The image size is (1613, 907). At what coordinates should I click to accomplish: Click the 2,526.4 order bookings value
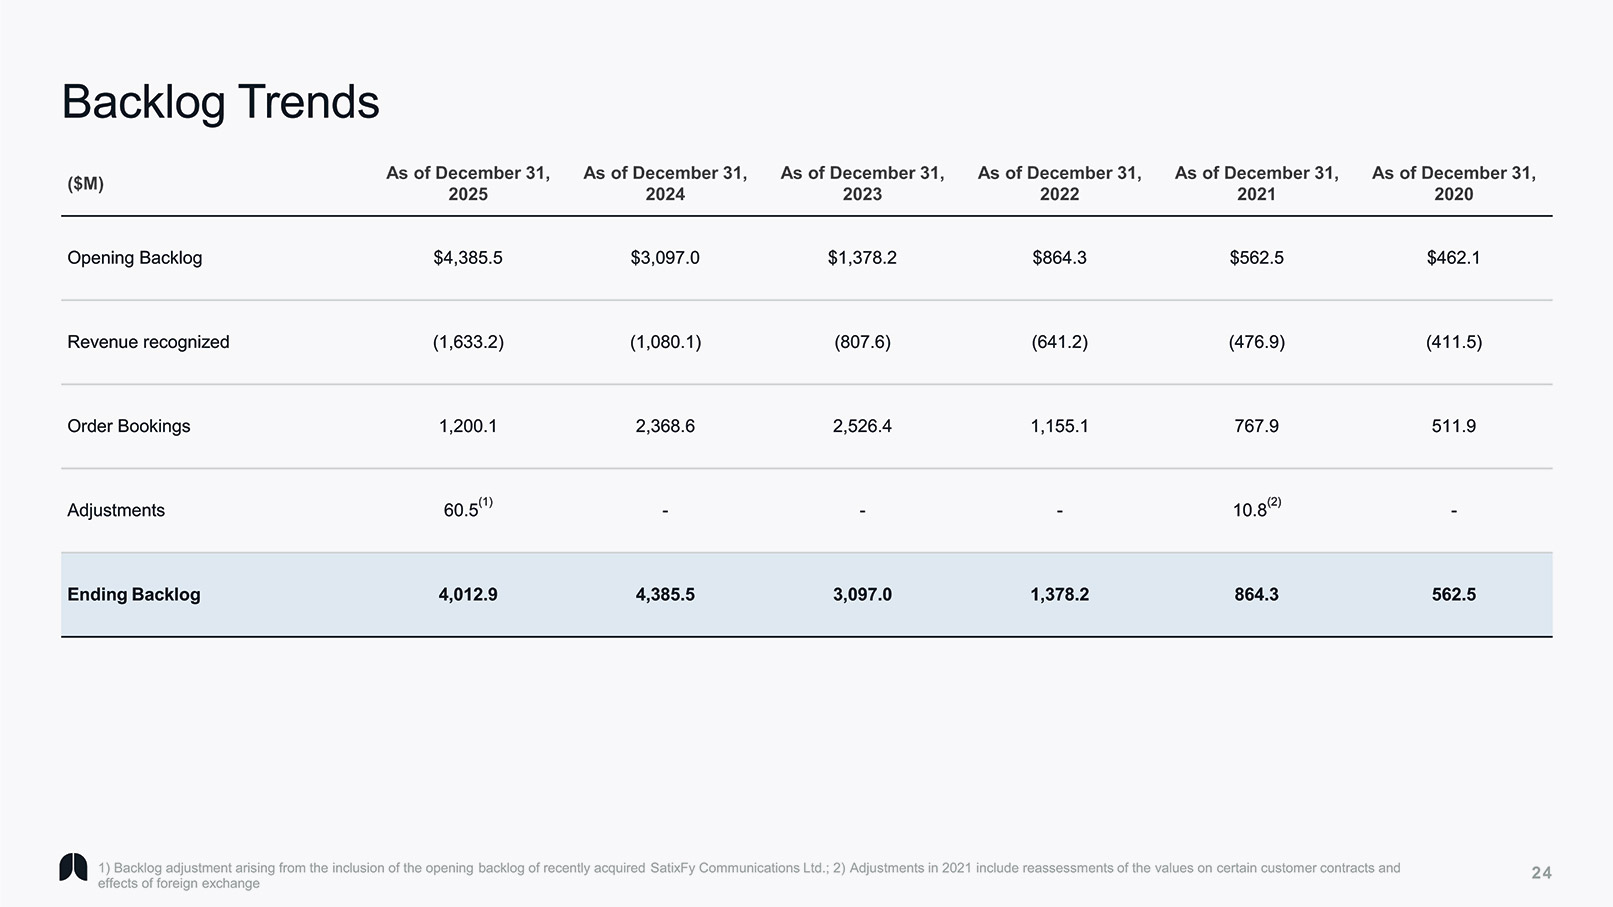(x=862, y=426)
